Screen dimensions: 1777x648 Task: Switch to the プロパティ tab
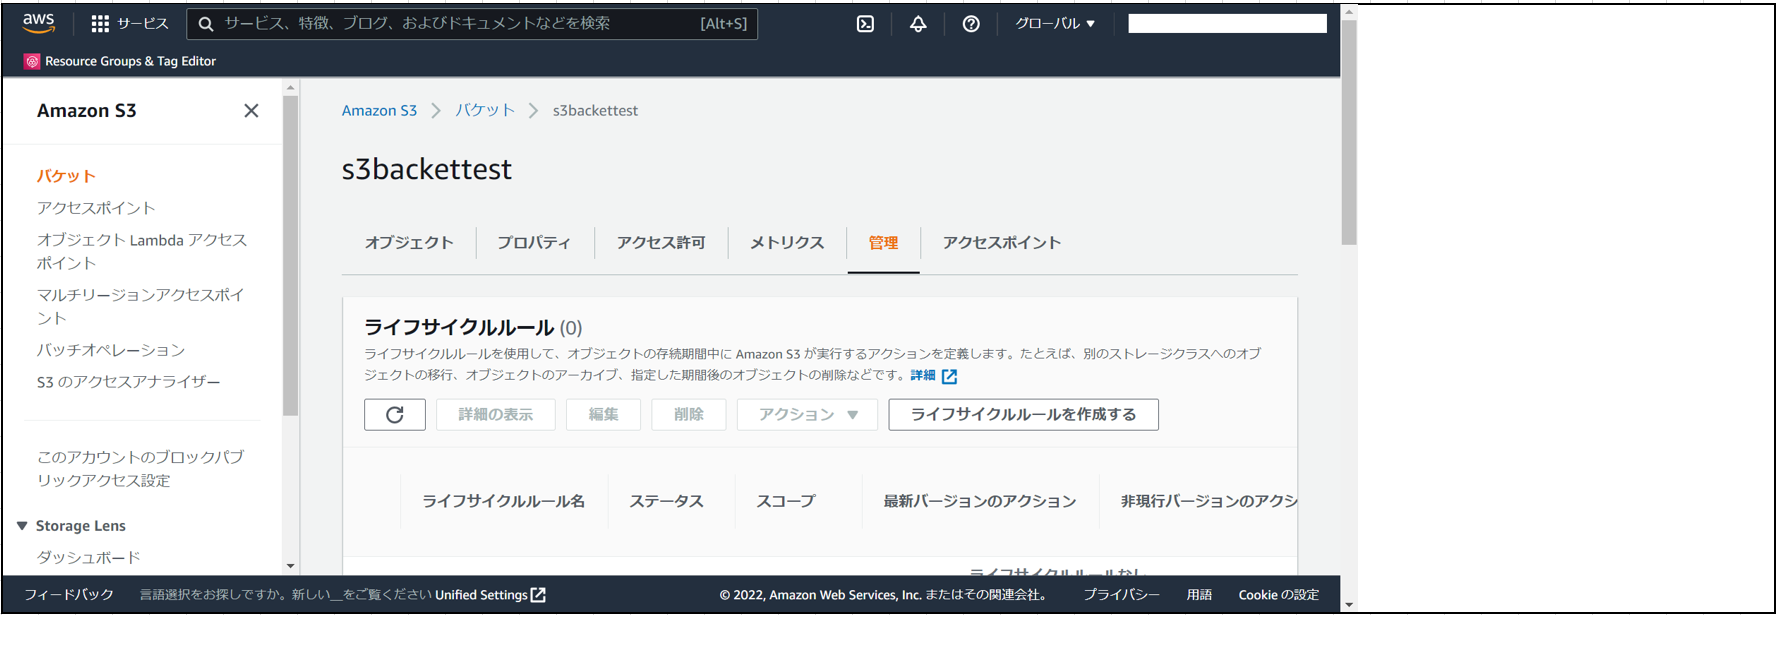pyautogui.click(x=534, y=243)
